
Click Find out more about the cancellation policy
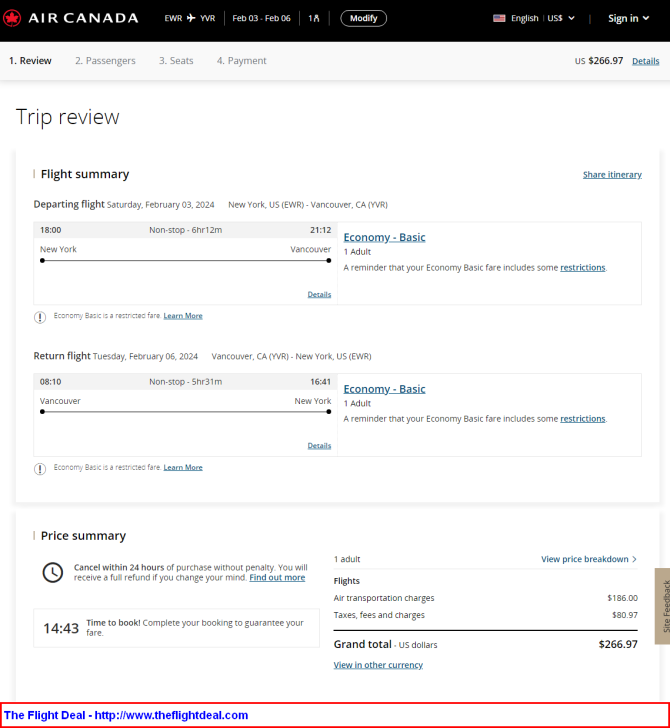[277, 578]
